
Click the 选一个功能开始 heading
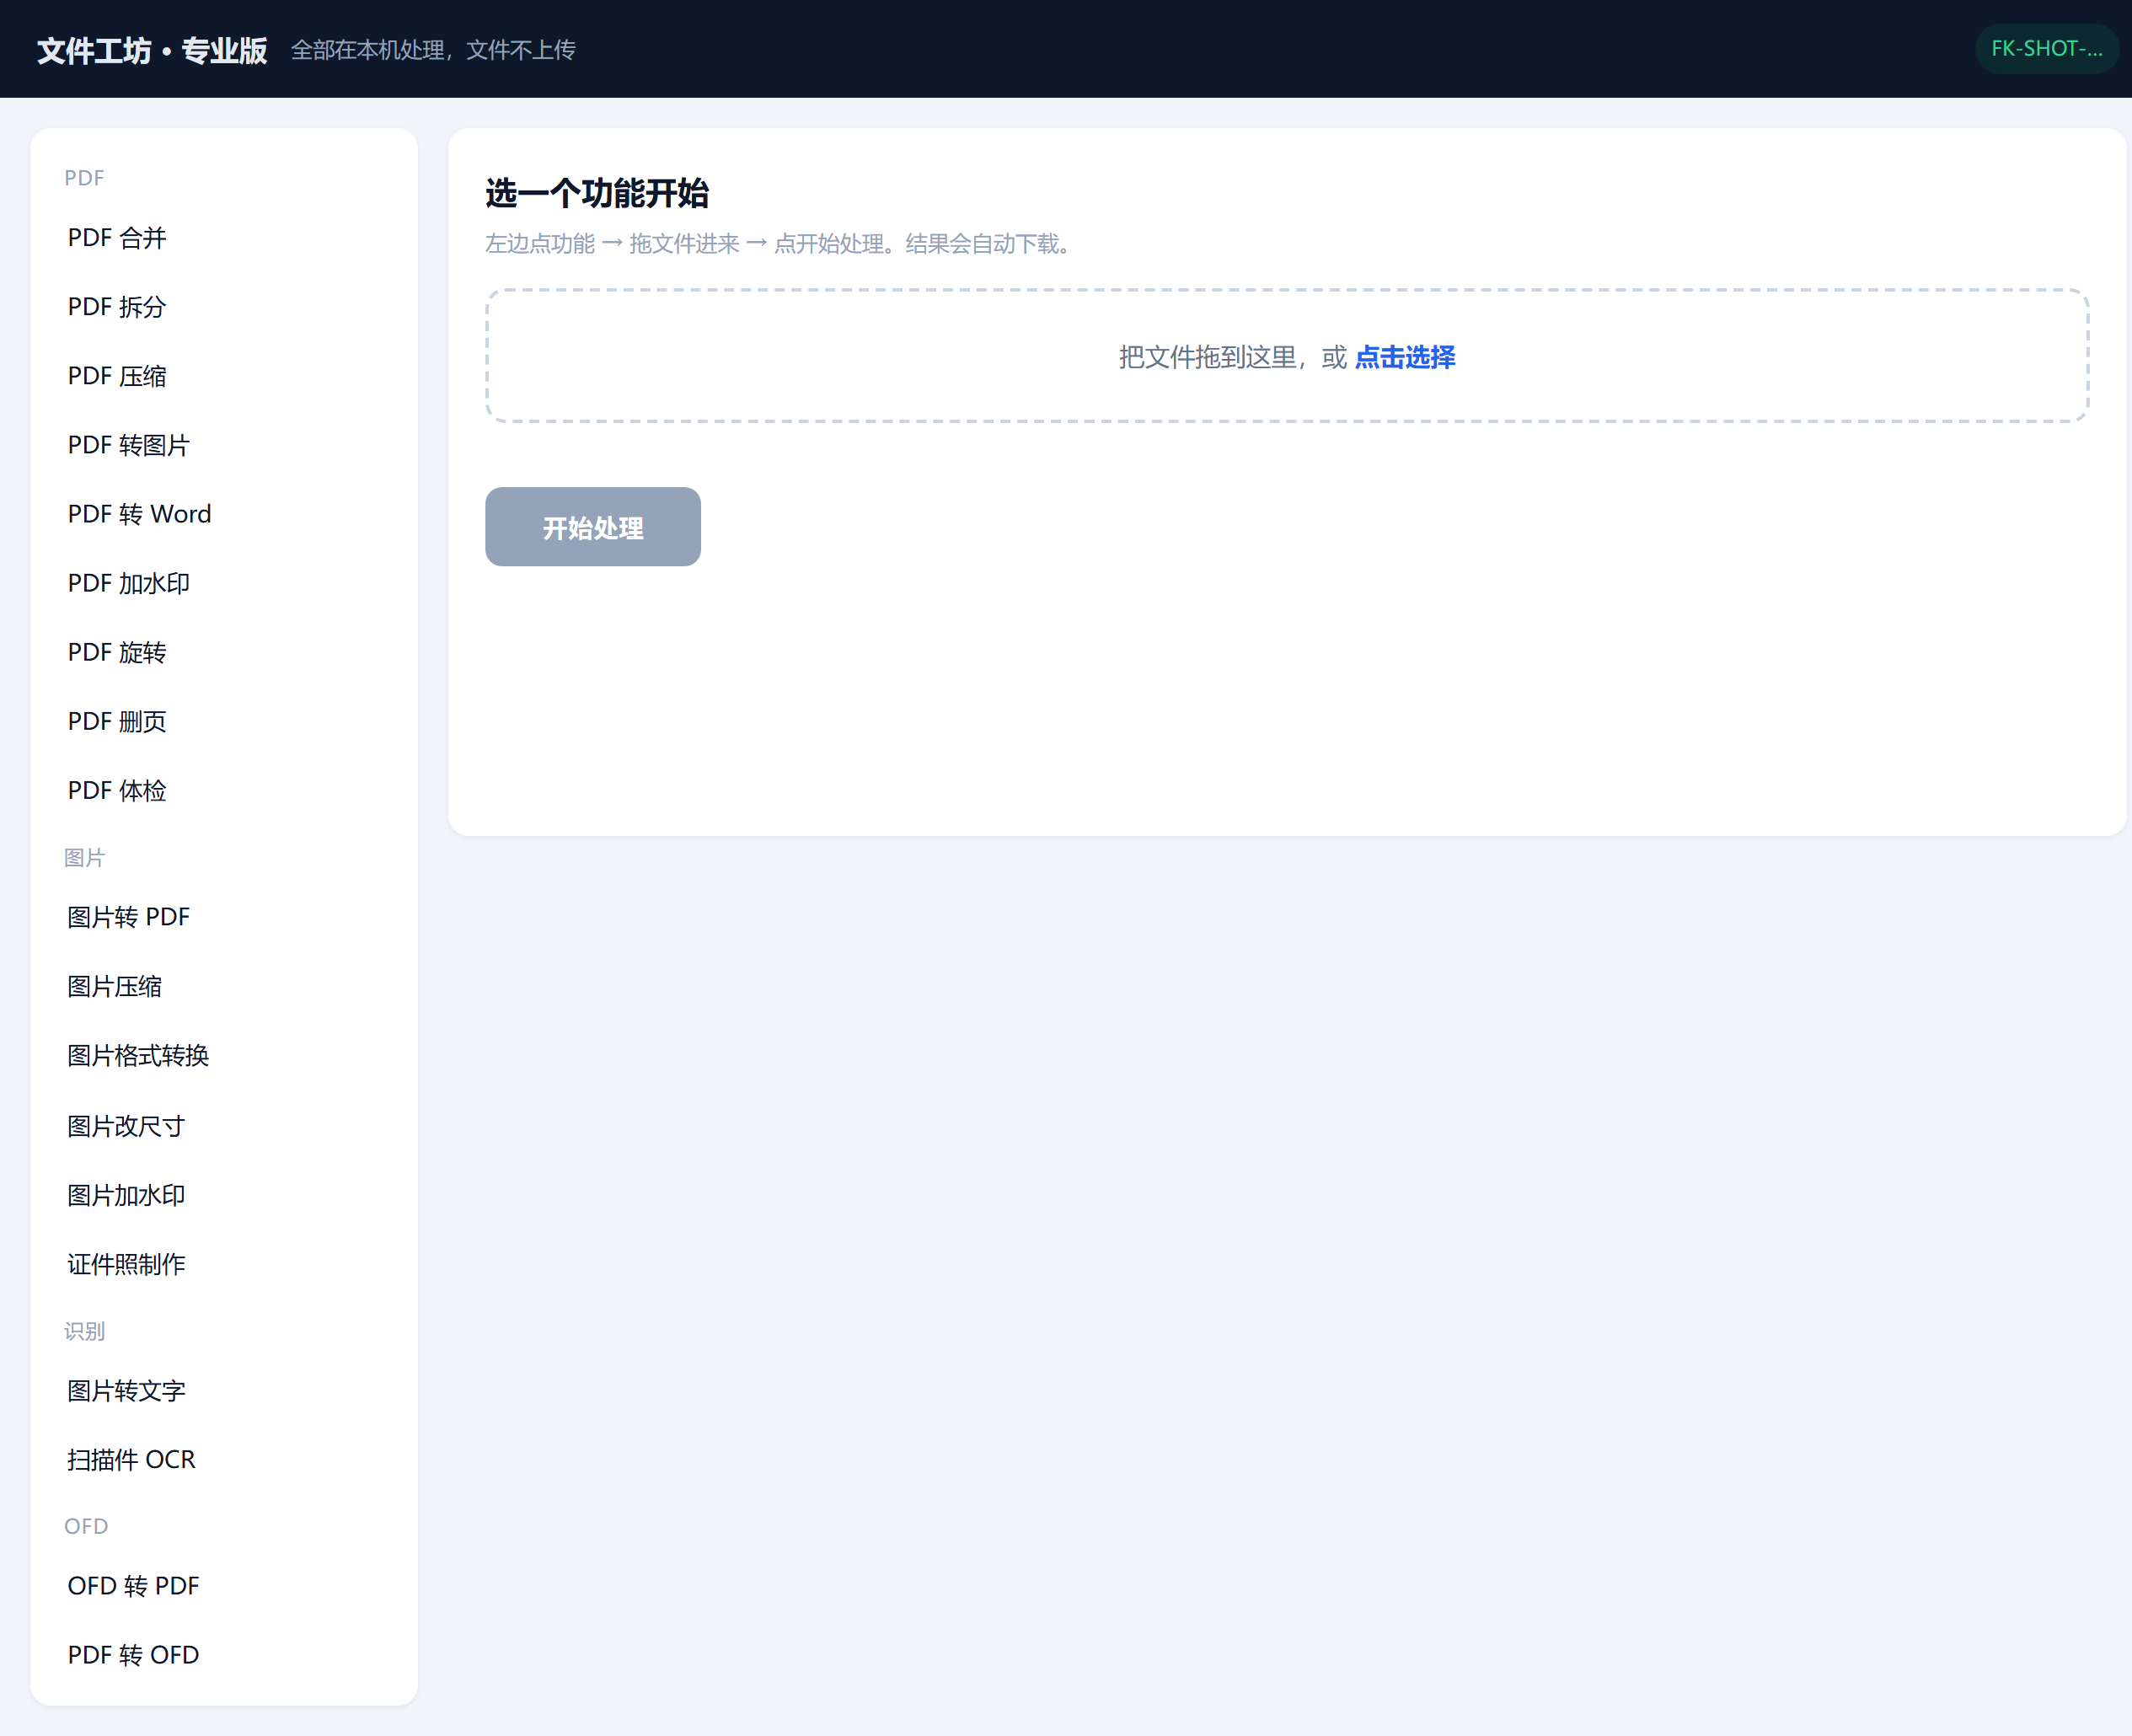pos(597,193)
